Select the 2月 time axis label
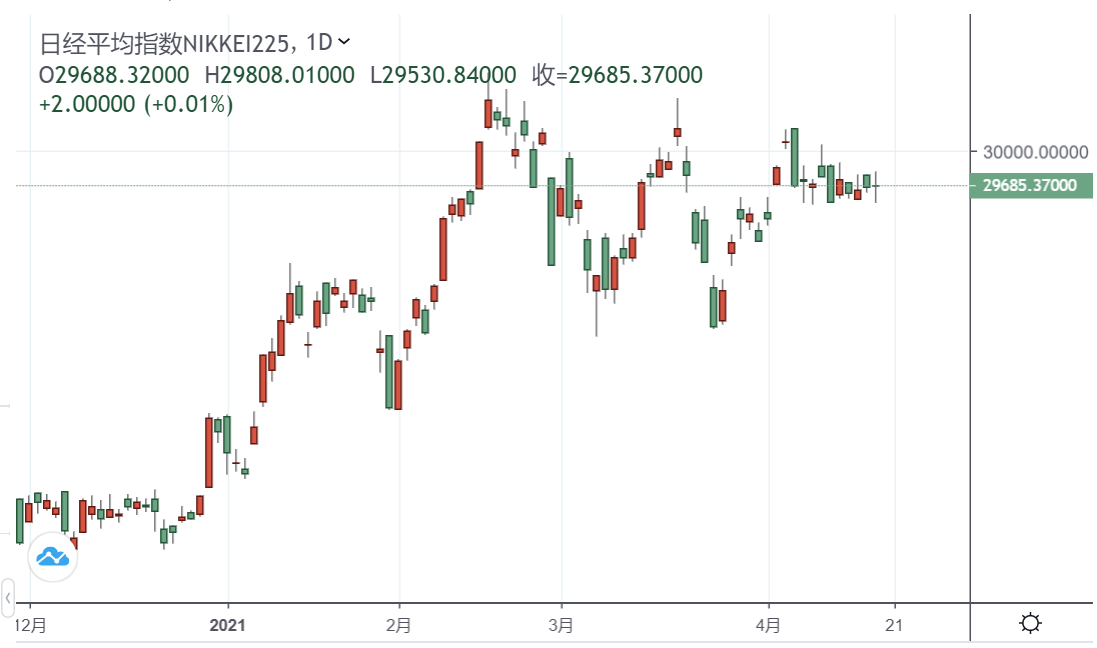 point(399,626)
